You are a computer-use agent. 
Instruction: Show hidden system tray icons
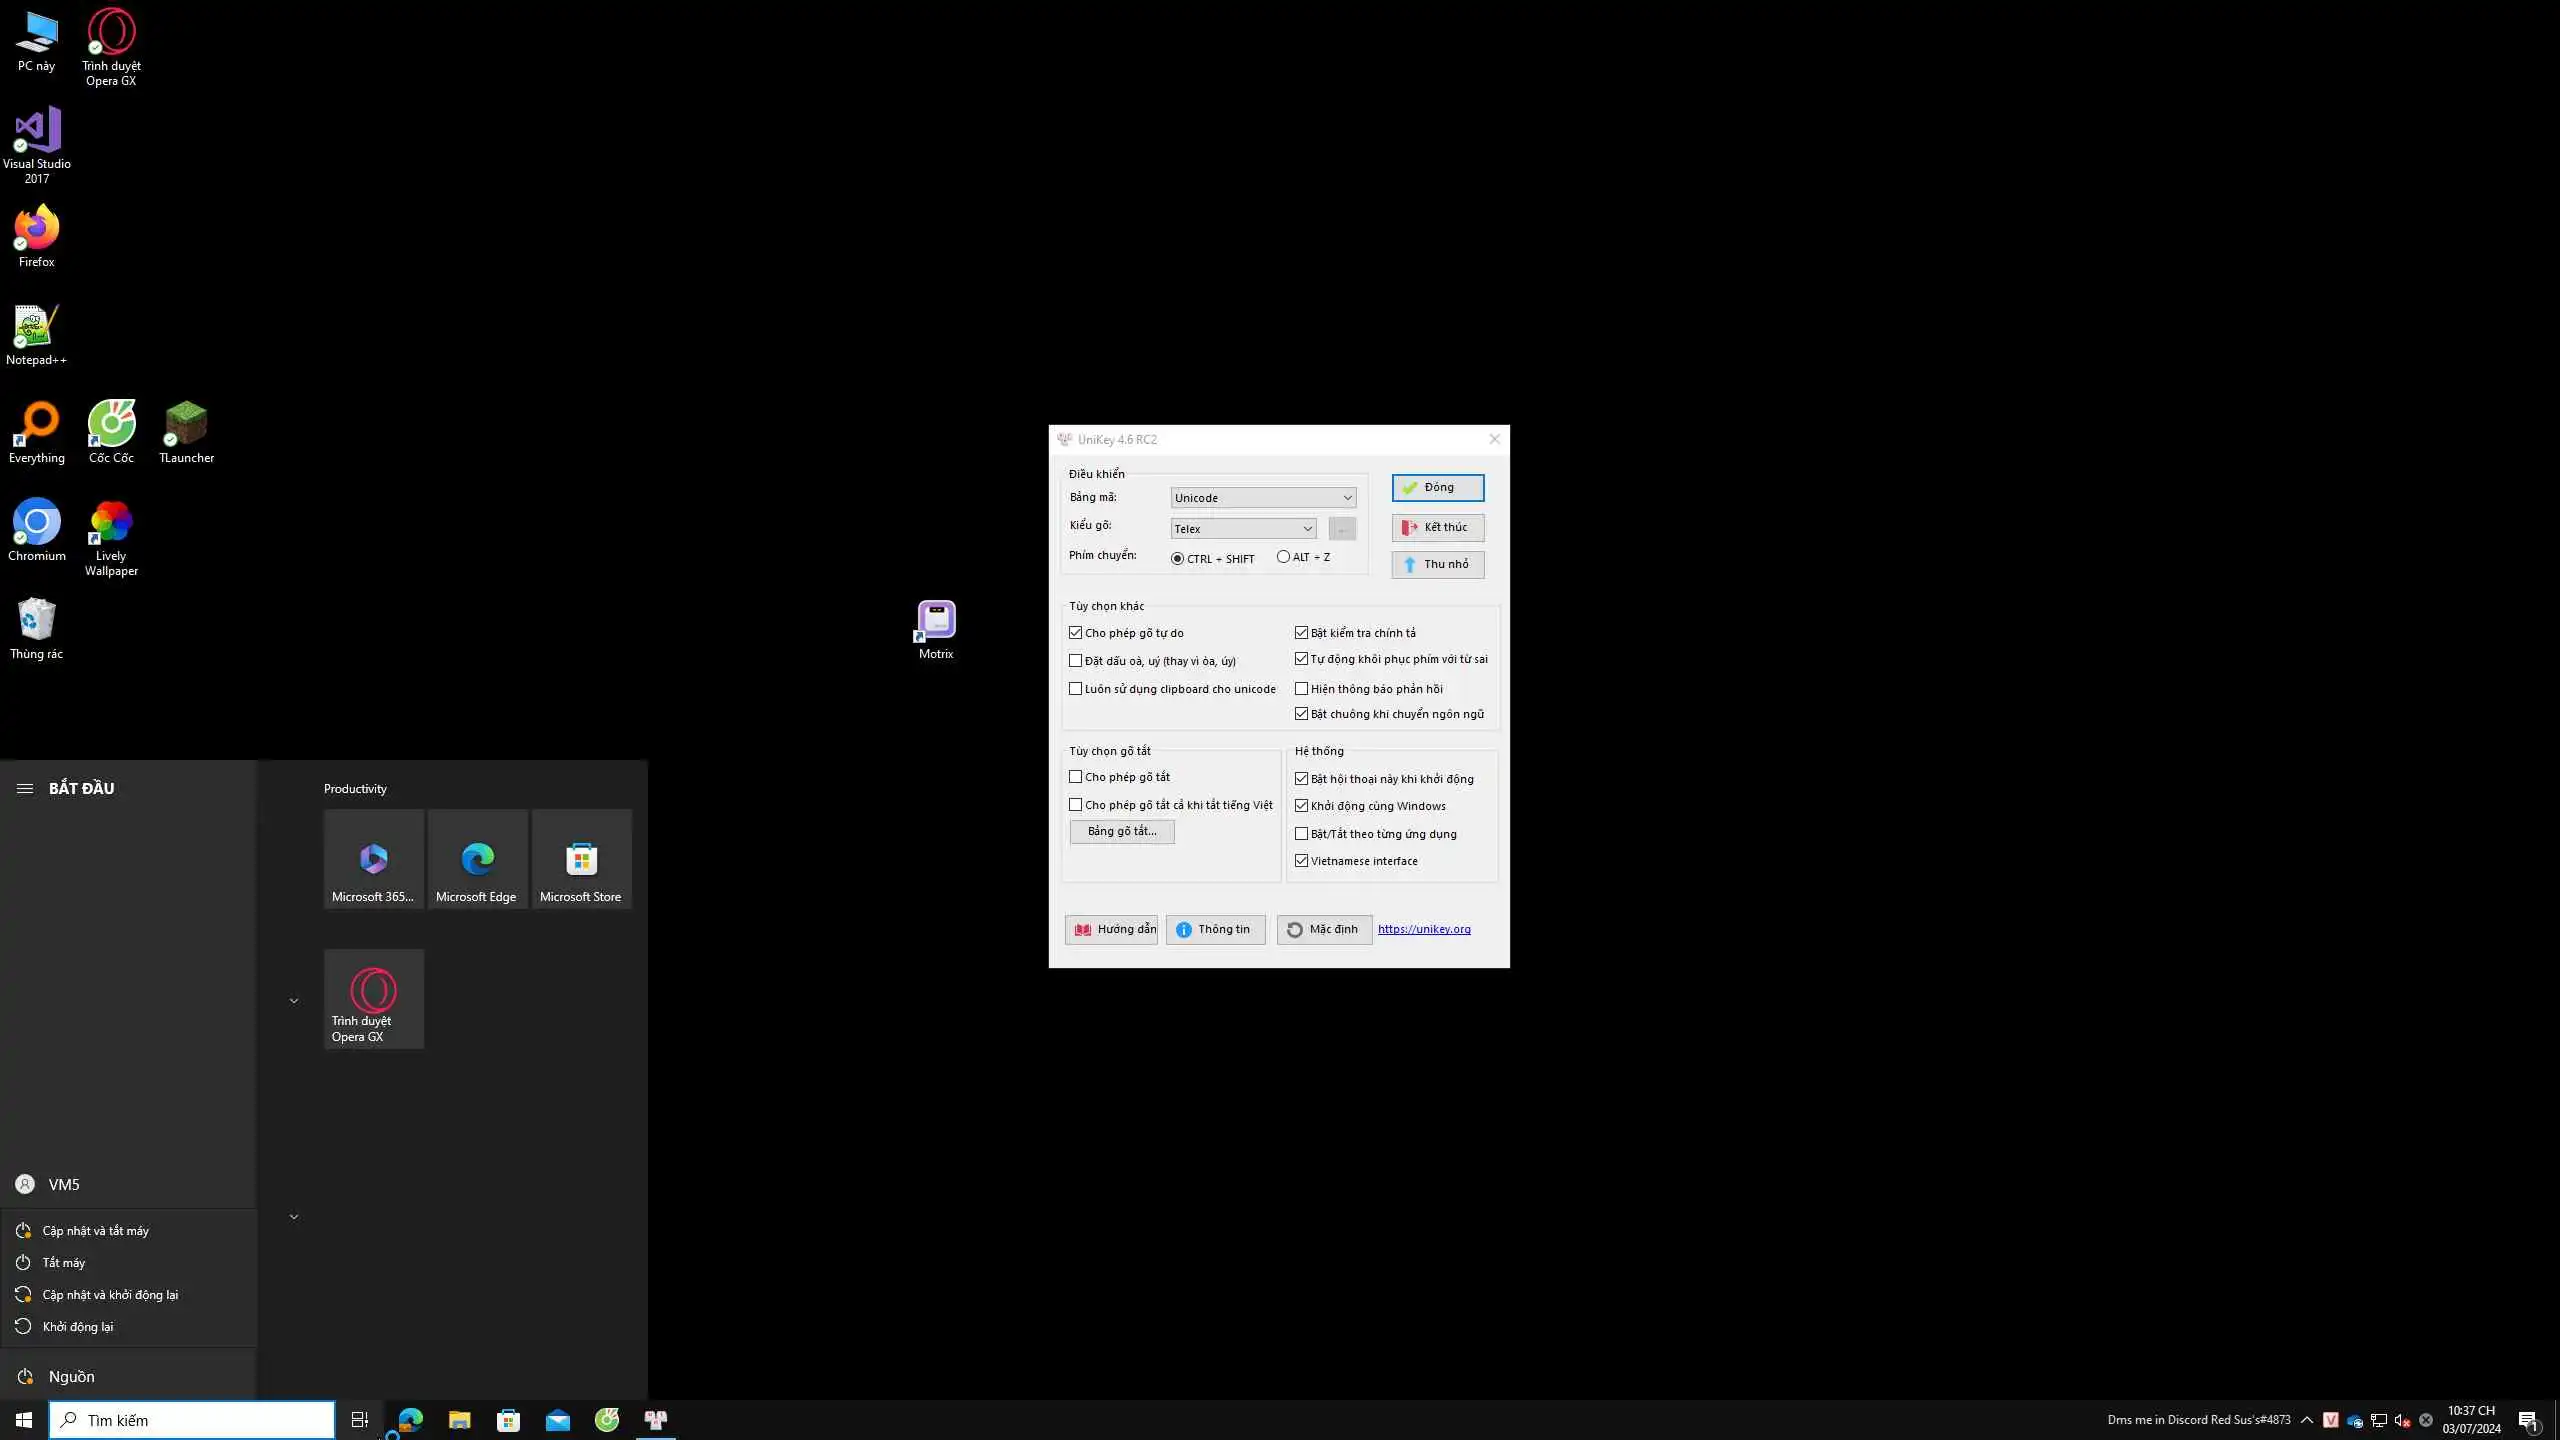[x=2307, y=1420]
